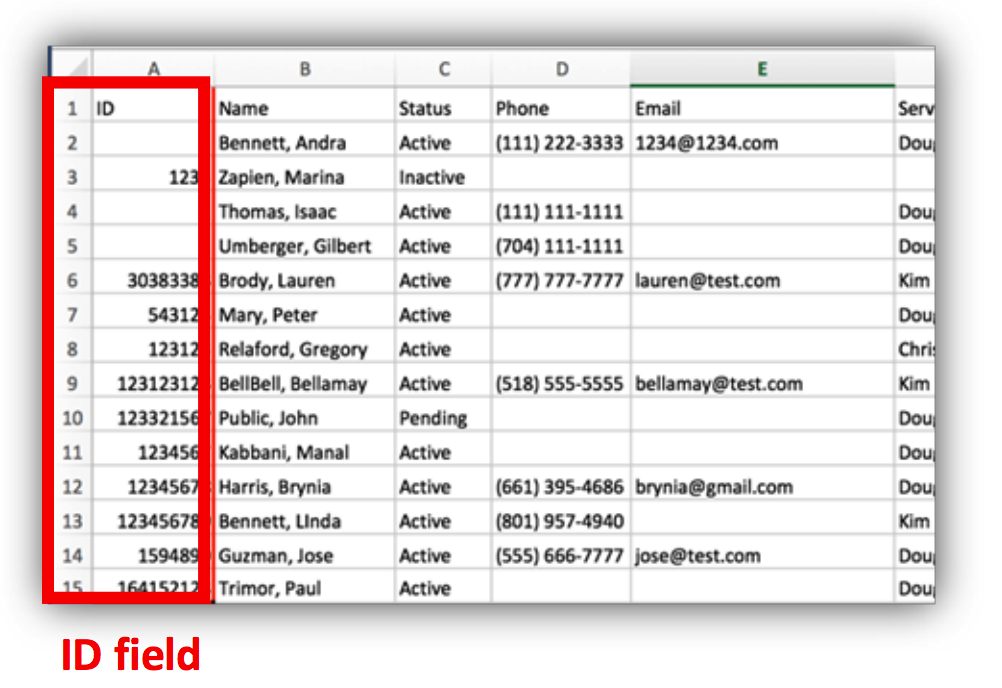Click row 1 header number
Viewport: 1002px width, 688px height.
click(x=72, y=108)
